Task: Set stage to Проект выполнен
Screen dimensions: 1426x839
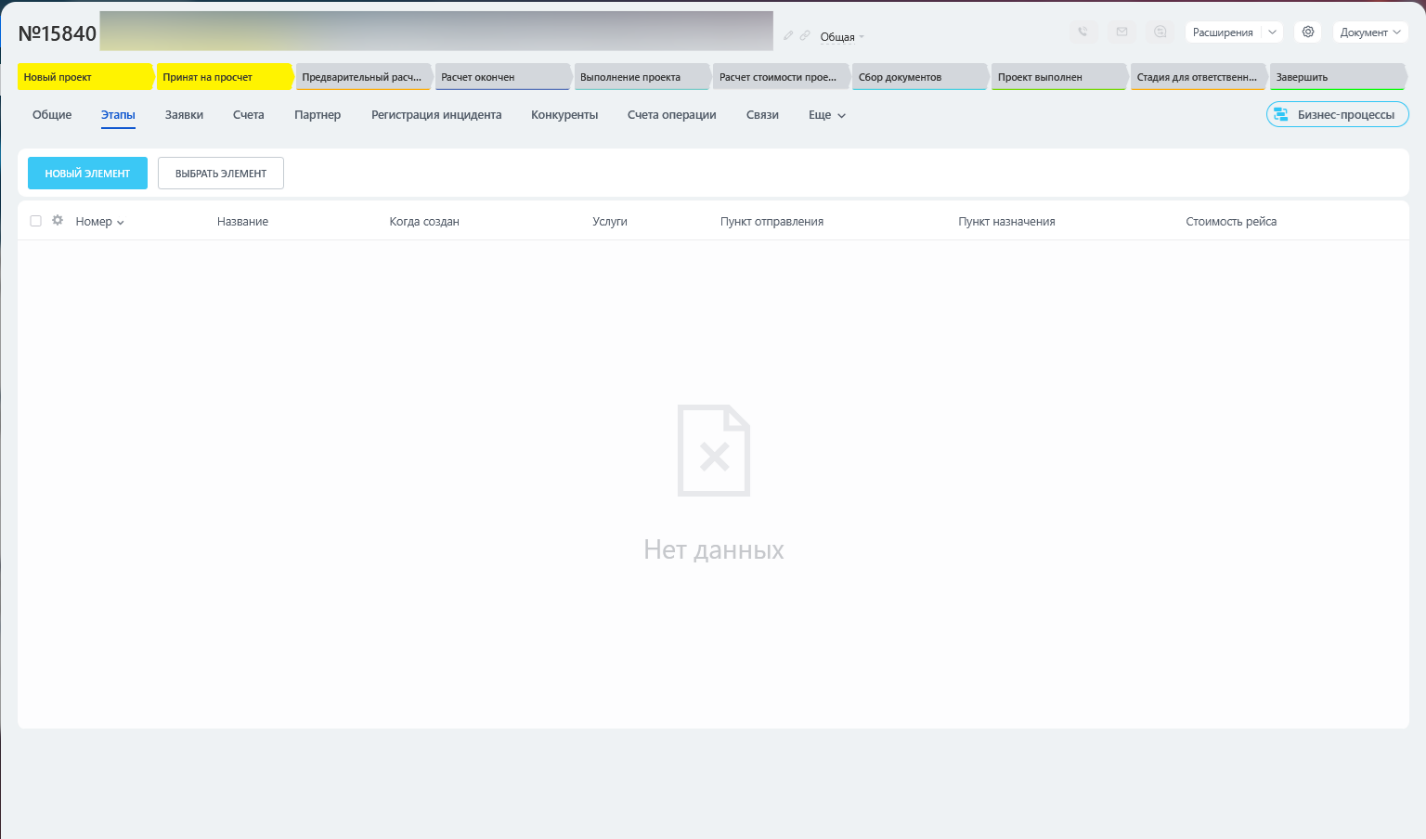Action: pos(1059,77)
